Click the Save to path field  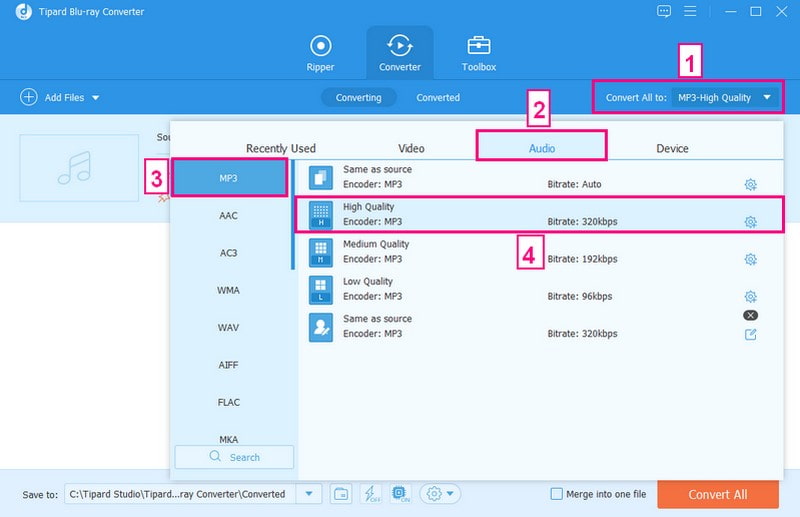180,494
